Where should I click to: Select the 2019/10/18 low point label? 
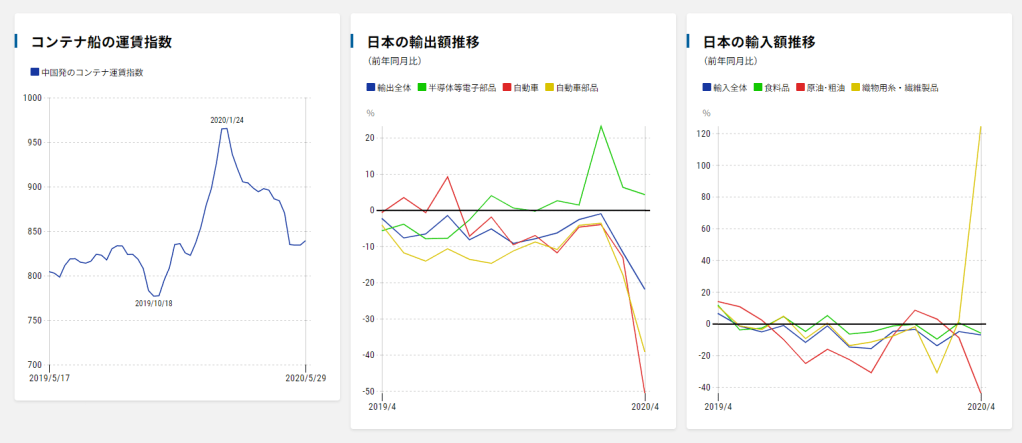(x=154, y=303)
